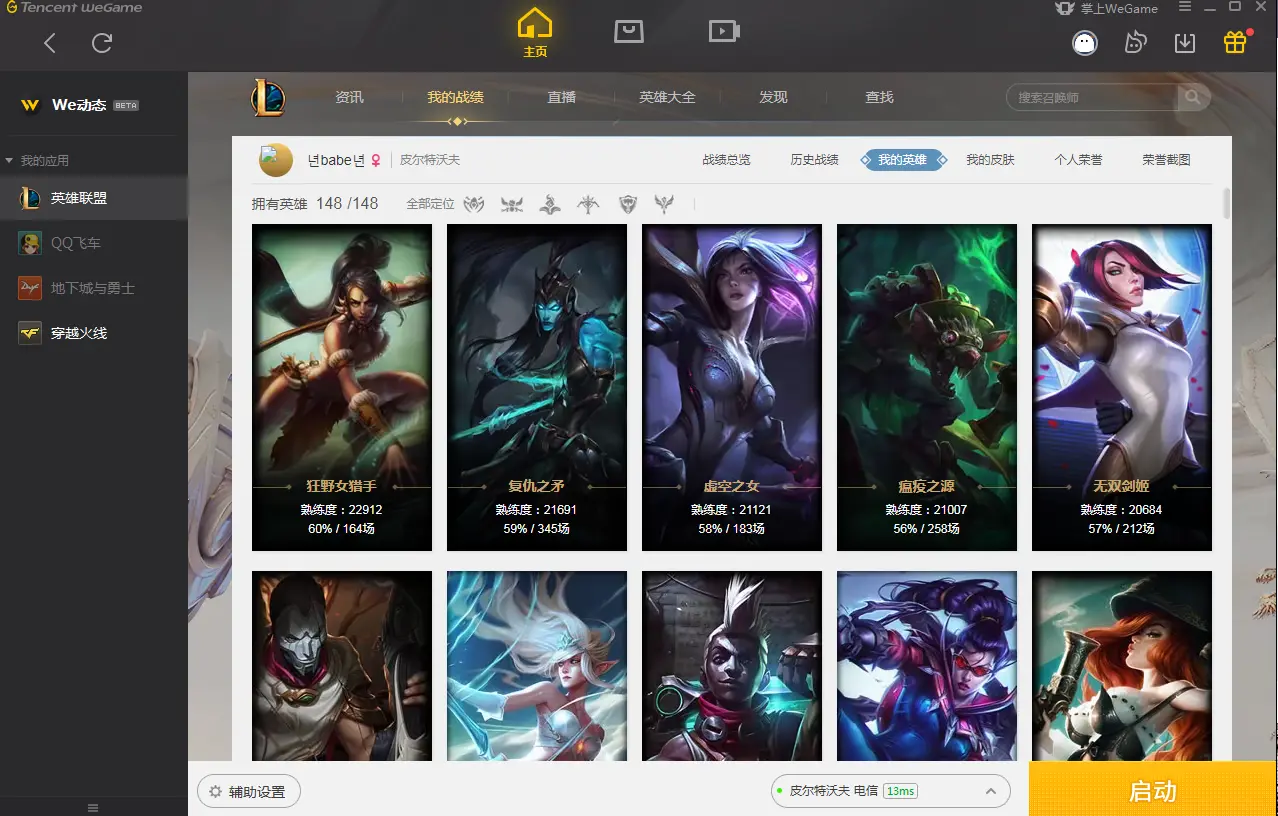The height and width of the screenshot is (816, 1278).
Task: Open the 狂野女猎手 hero card
Action: tap(342, 387)
